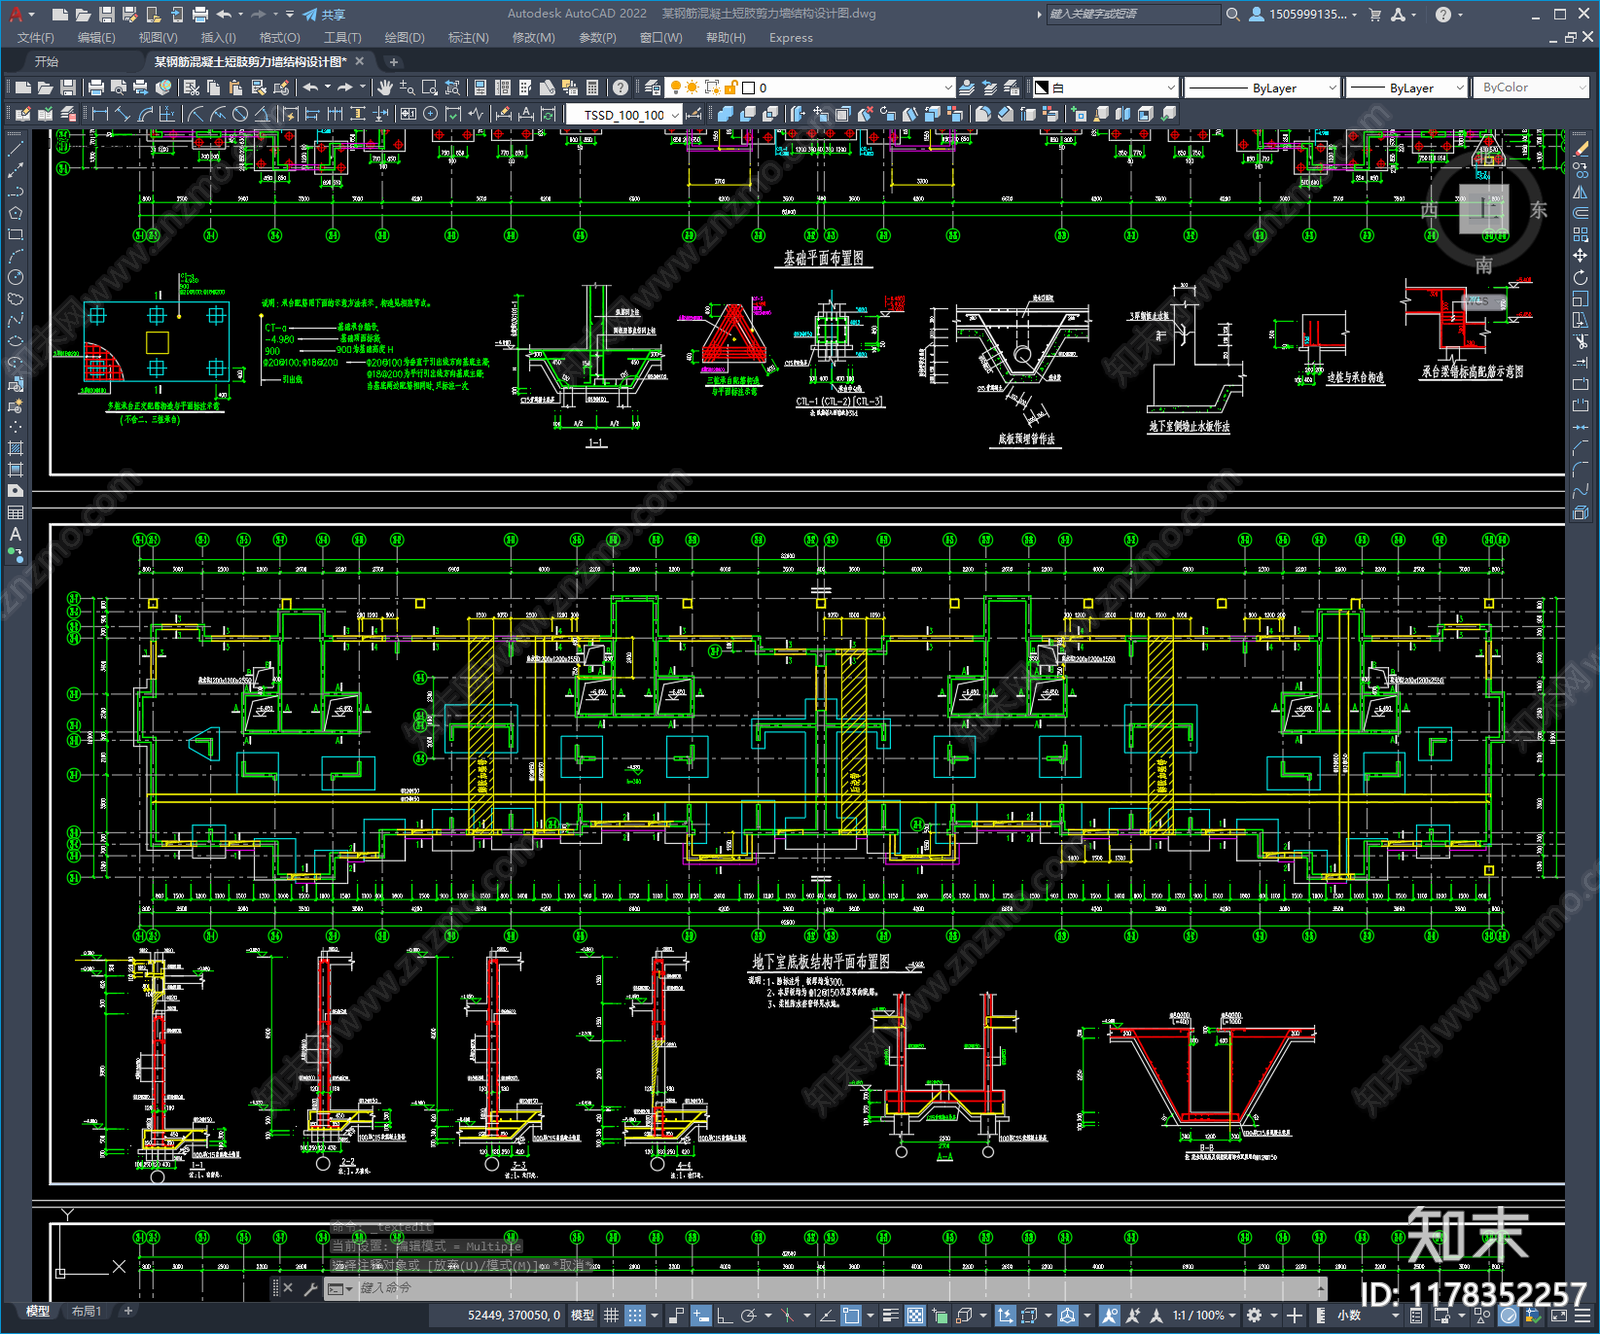Select the Hatch tool in the left toolbar
Screen dimensions: 1600x1334
pos(15,448)
